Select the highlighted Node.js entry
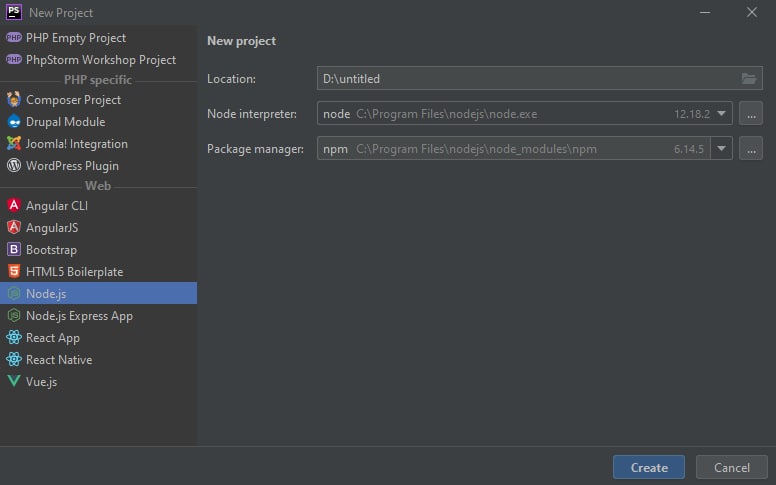Viewport: 776px width, 485px height. (x=98, y=293)
